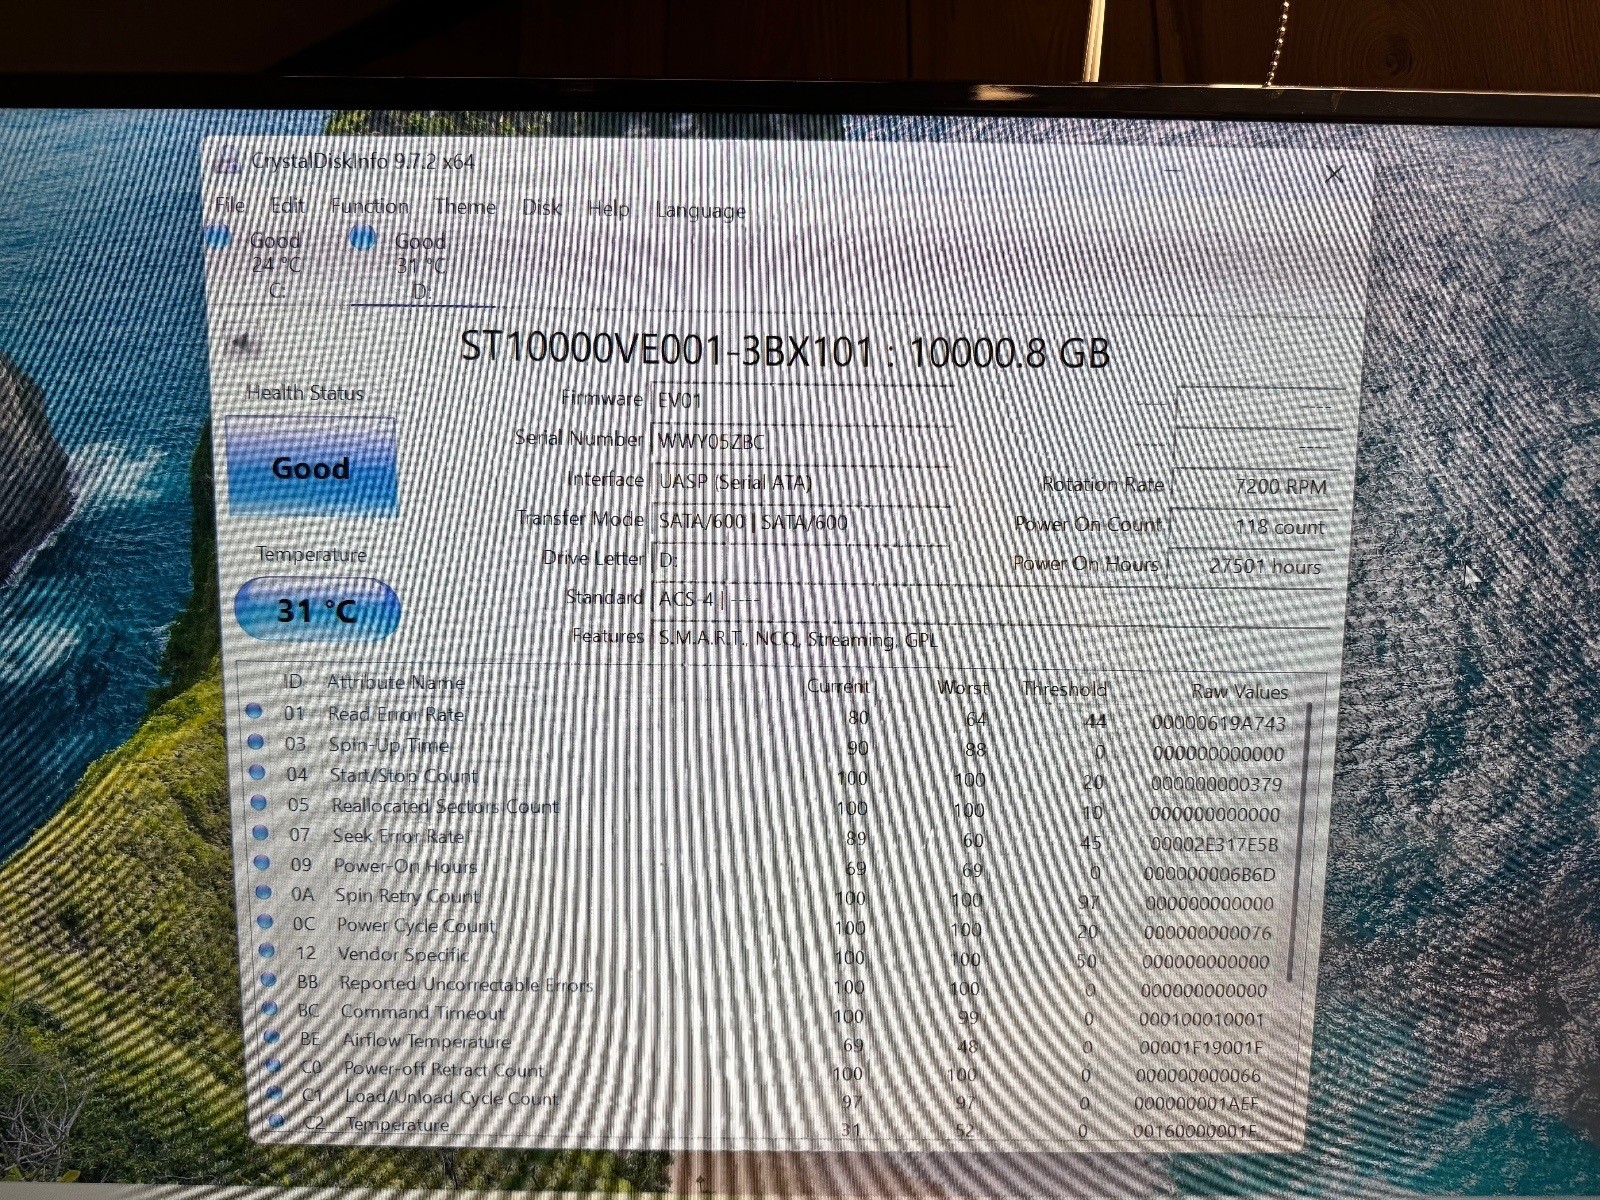Select the Command Timeout row text
Image resolution: width=1600 pixels, height=1200 pixels.
[x=423, y=1012]
